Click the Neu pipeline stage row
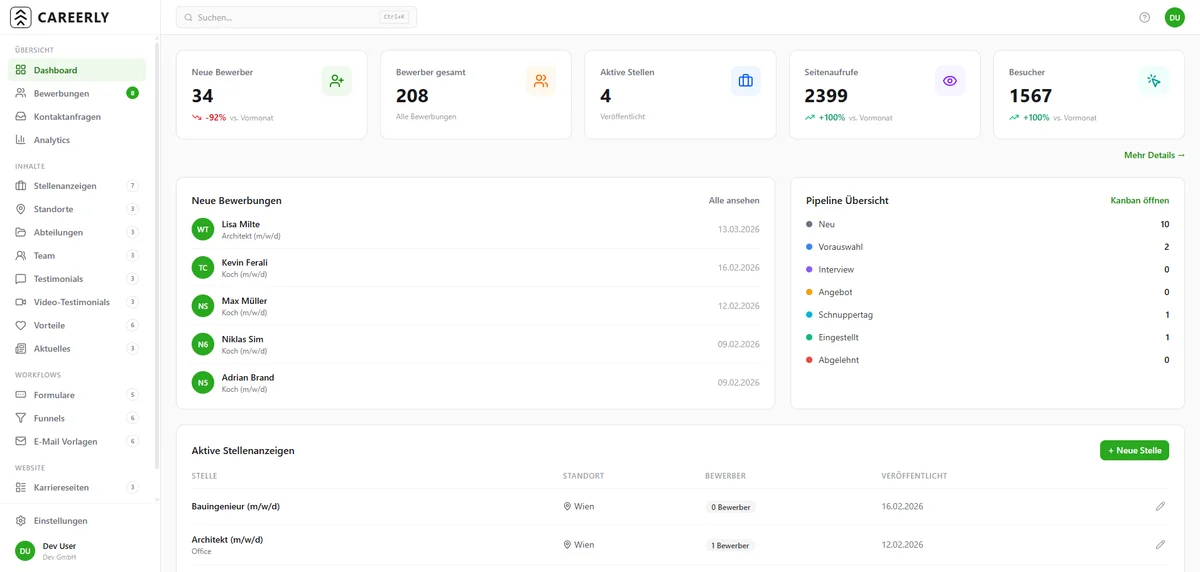 coord(987,224)
